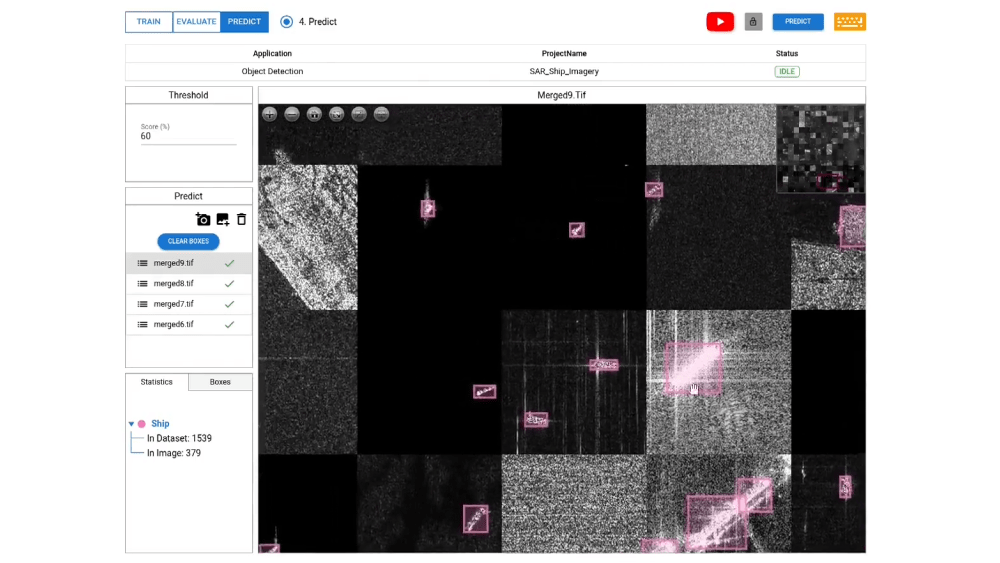
Task: Collapse the Ship class tree arrow
Action: pos(131,424)
